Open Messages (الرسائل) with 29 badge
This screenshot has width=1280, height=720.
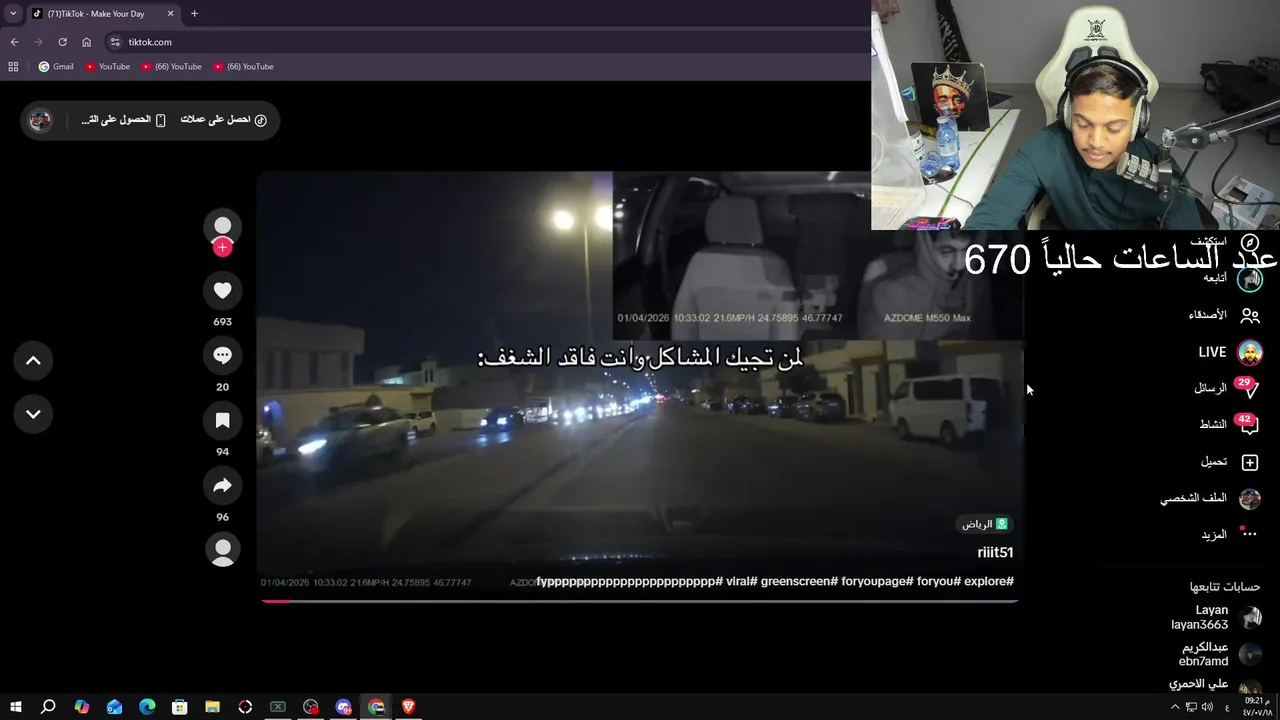click(1227, 388)
